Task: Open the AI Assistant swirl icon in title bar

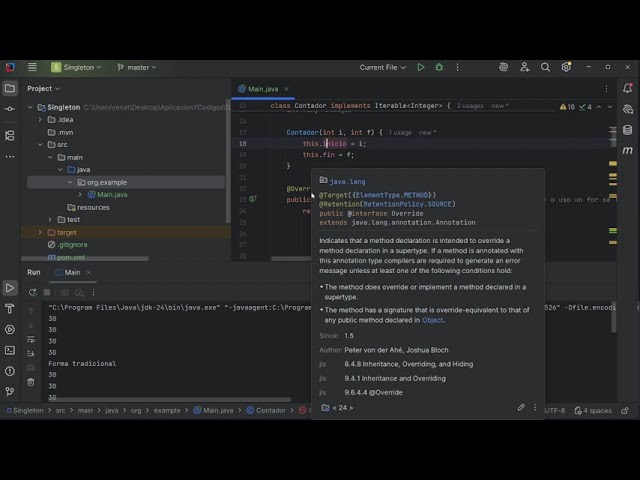Action: pyautogui.click(x=503, y=67)
